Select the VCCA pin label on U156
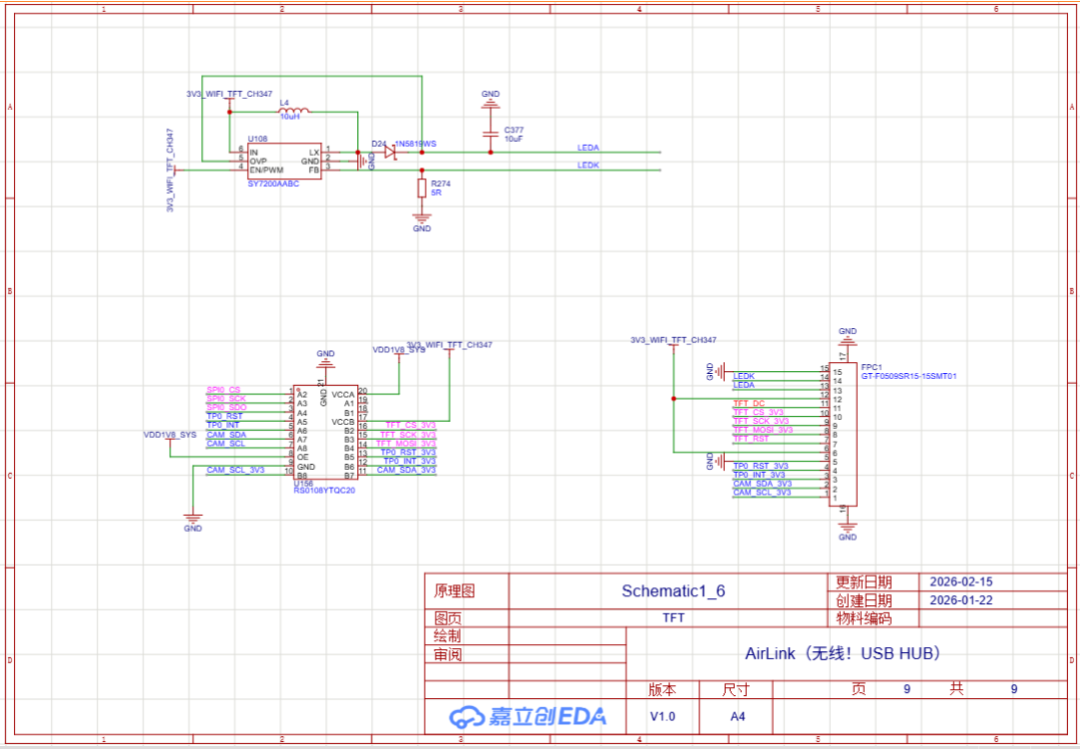1080x749 pixels. pyautogui.click(x=343, y=395)
